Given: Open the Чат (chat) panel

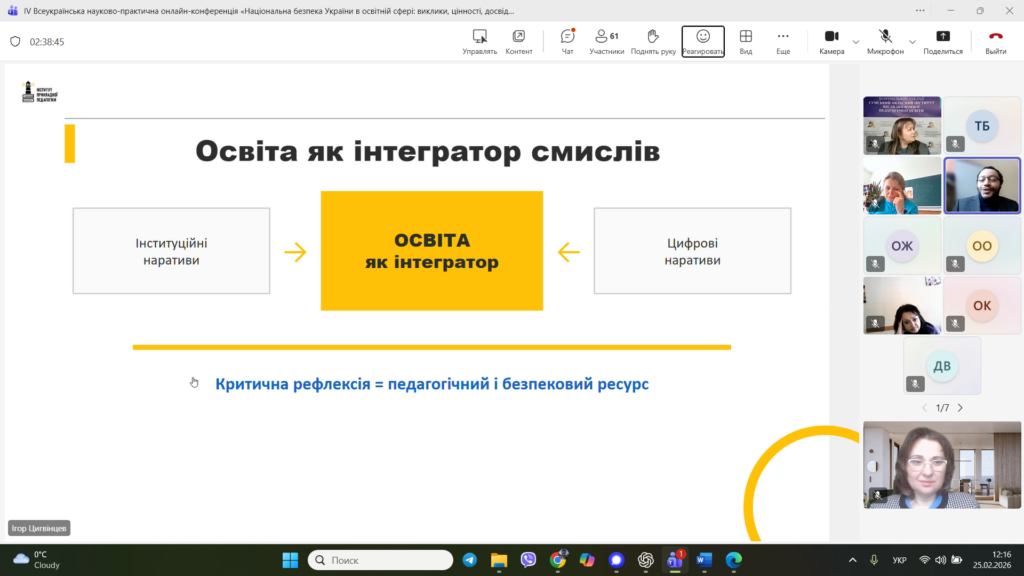Looking at the screenshot, I should pos(567,37).
